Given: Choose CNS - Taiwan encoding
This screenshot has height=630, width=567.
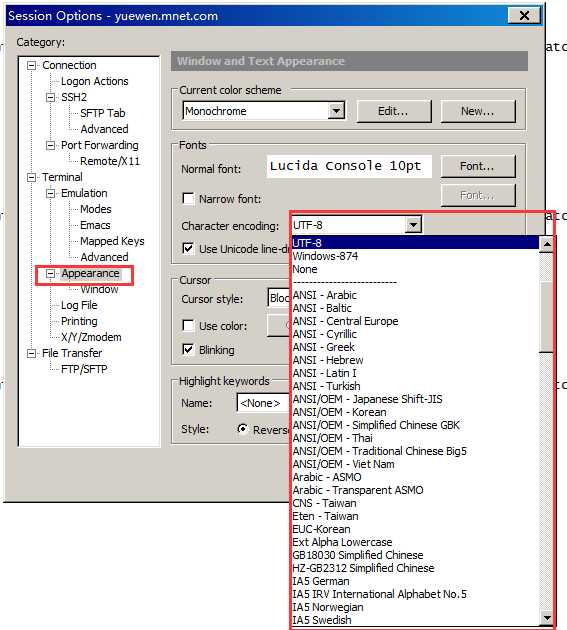Looking at the screenshot, I should pos(415,503).
